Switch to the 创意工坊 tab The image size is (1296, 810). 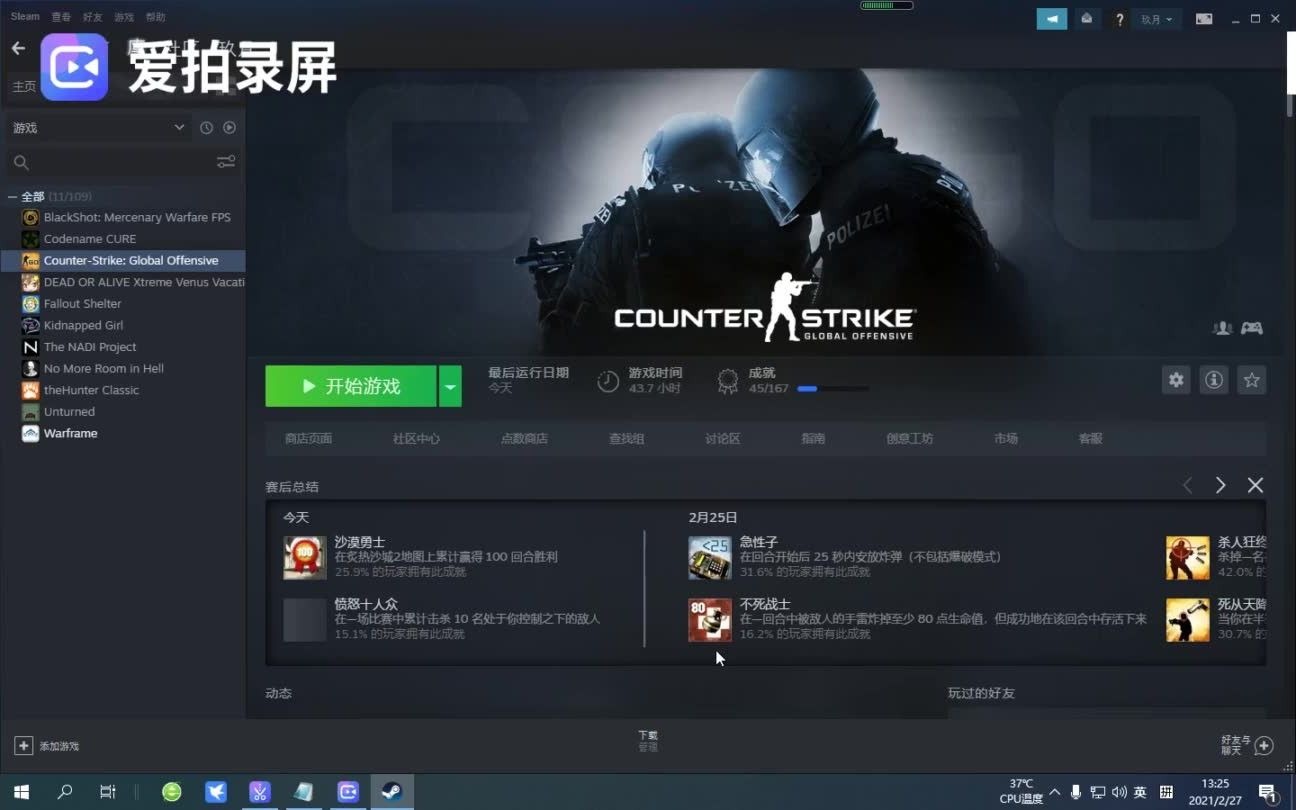[910, 438]
